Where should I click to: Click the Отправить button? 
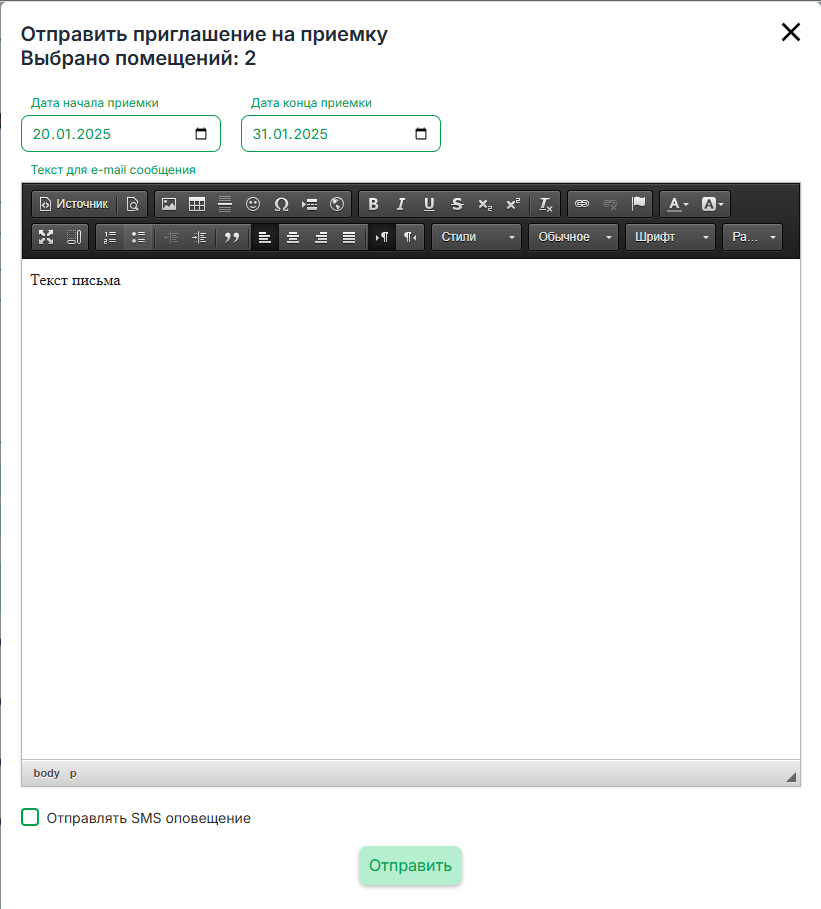pos(410,866)
